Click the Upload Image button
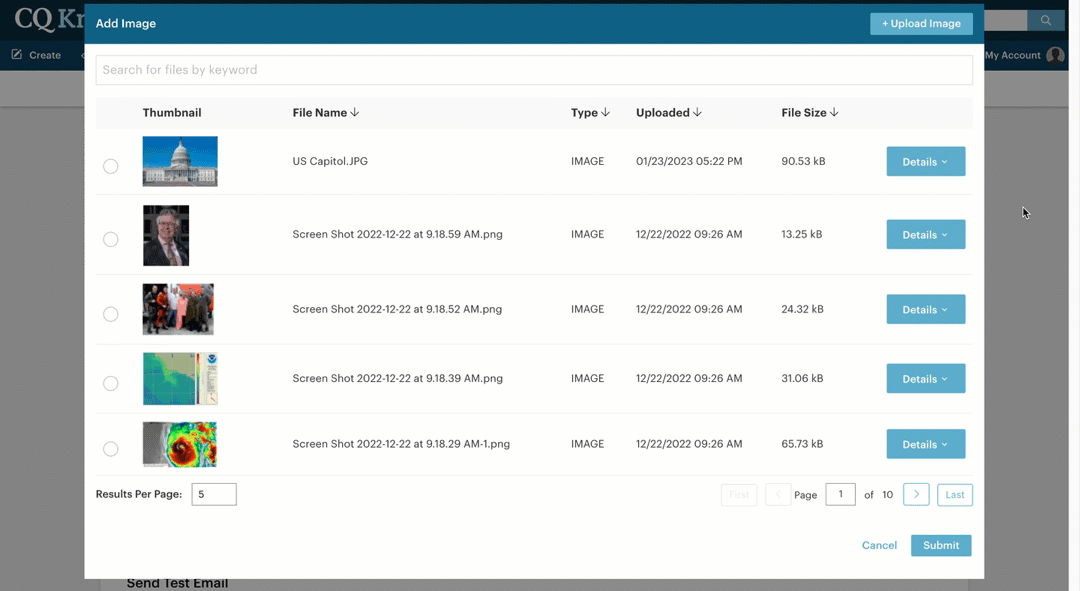 921,24
